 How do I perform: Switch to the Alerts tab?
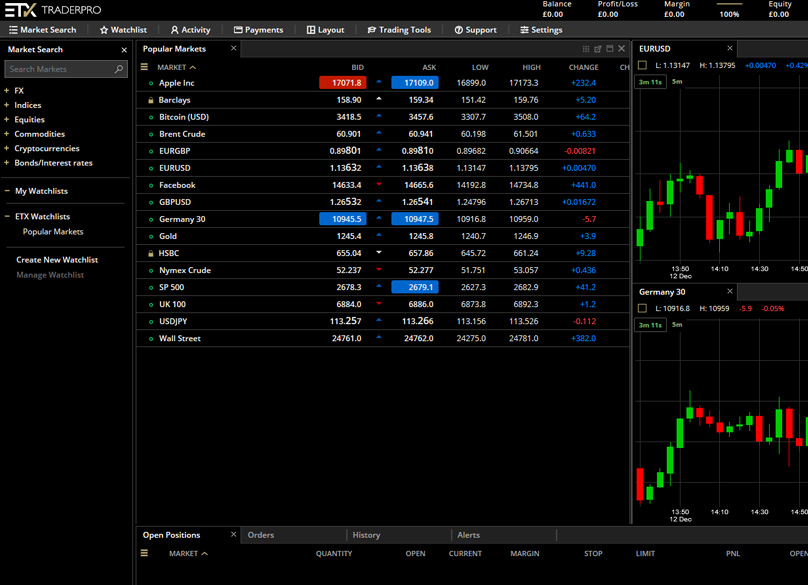tap(468, 535)
